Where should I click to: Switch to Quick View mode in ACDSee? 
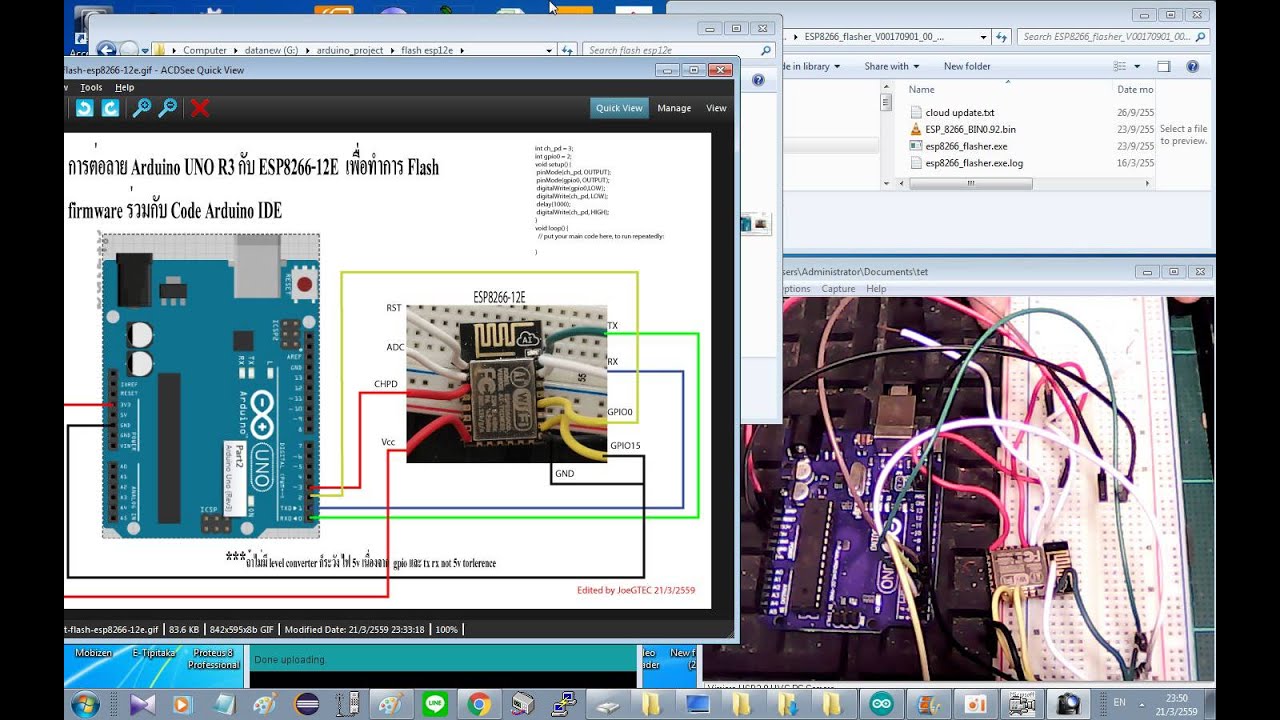coord(619,108)
